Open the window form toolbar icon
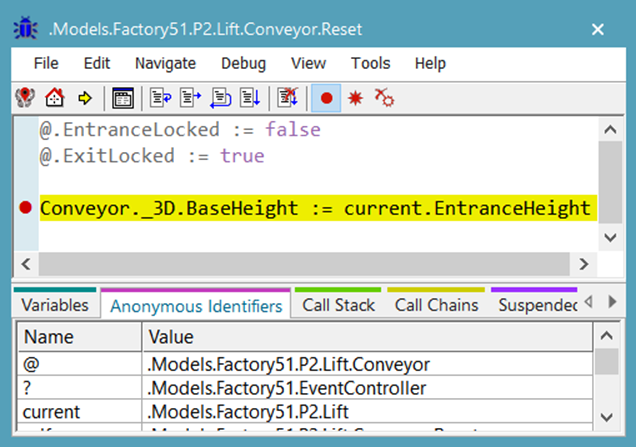Viewport: 636px width, 447px height. pyautogui.click(x=123, y=98)
